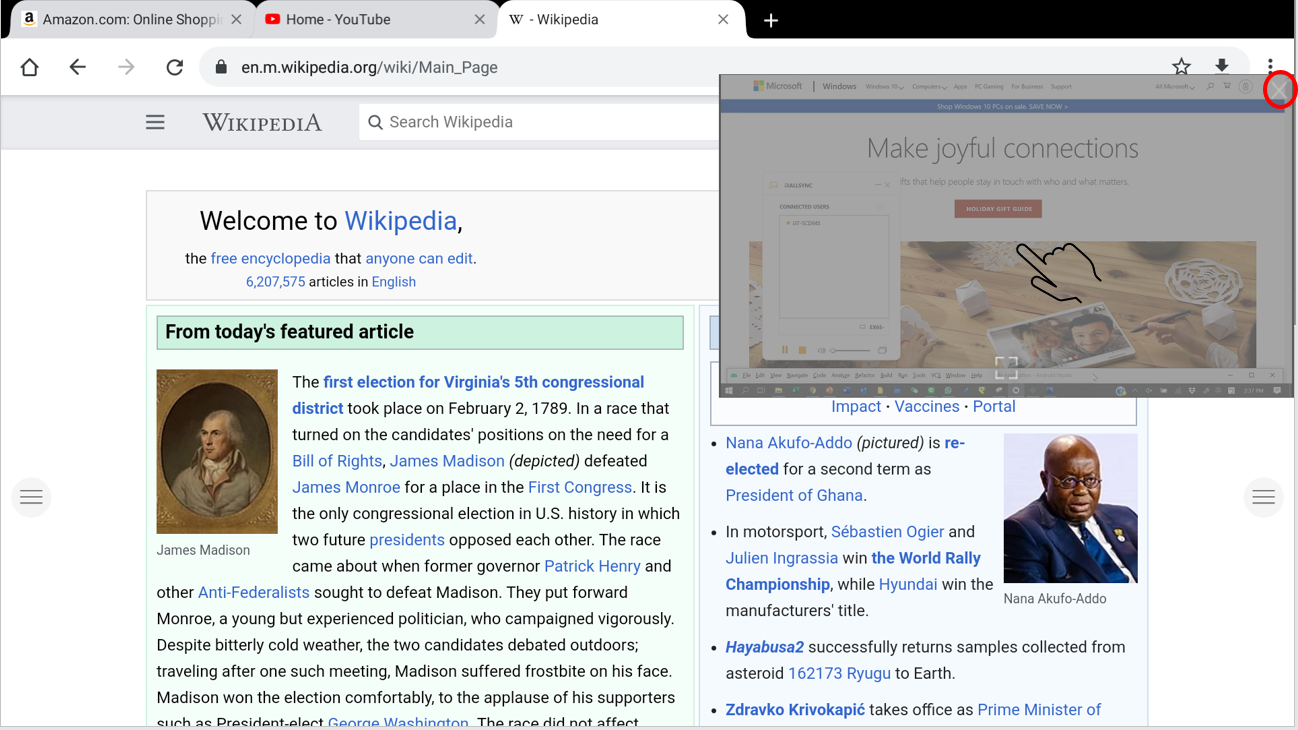
Task: Open the English language link
Action: (394, 281)
